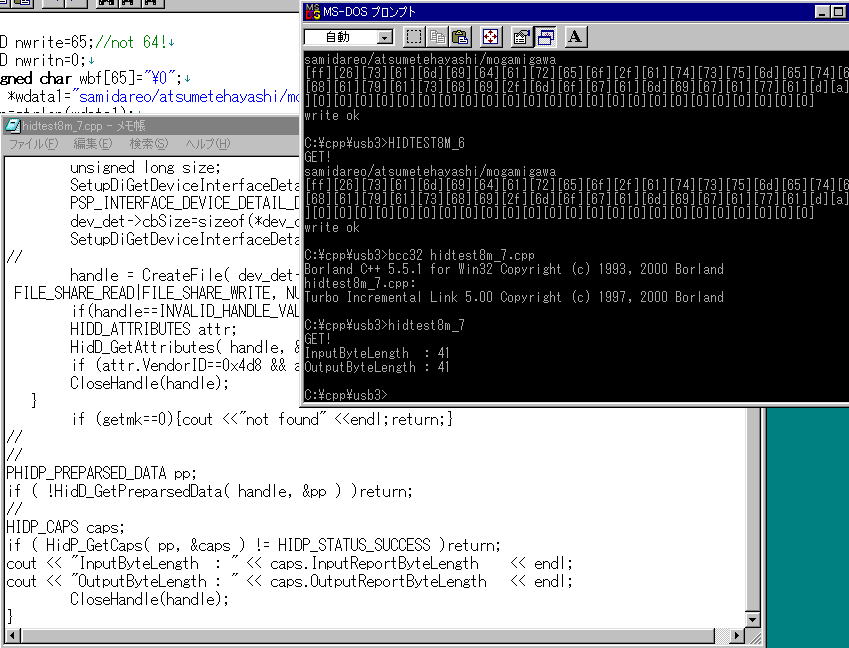849x648 pixels.
Task: Click Notepad horizontal scrollbar left arrow
Action: 12,635
